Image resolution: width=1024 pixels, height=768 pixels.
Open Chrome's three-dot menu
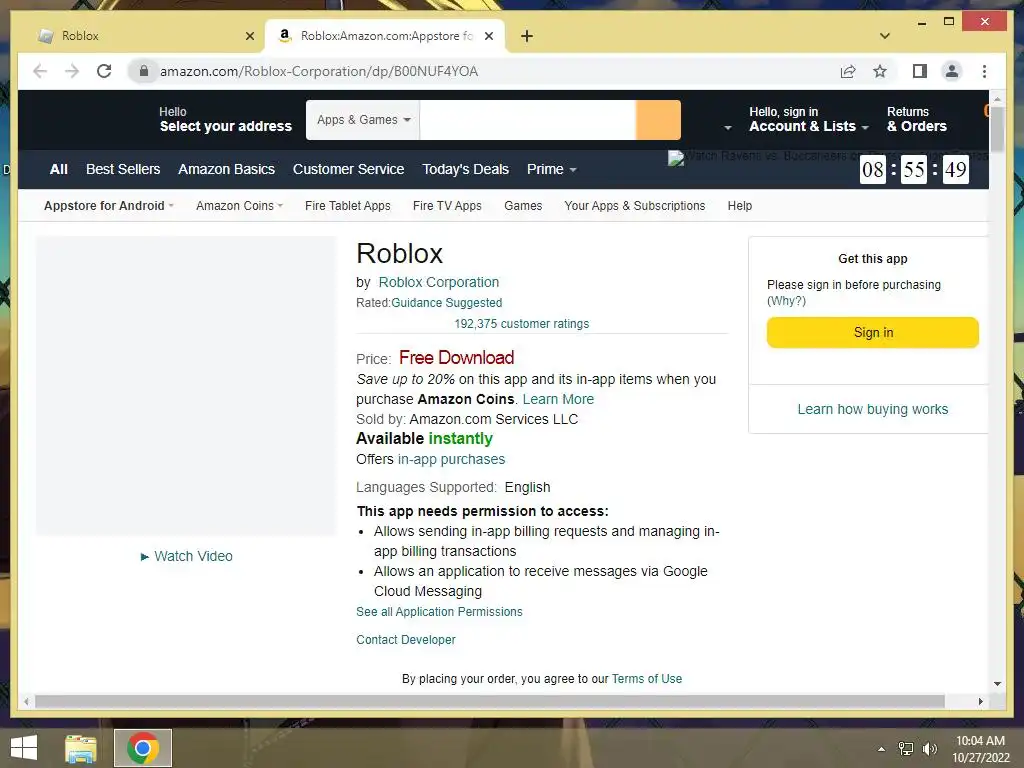[x=984, y=71]
